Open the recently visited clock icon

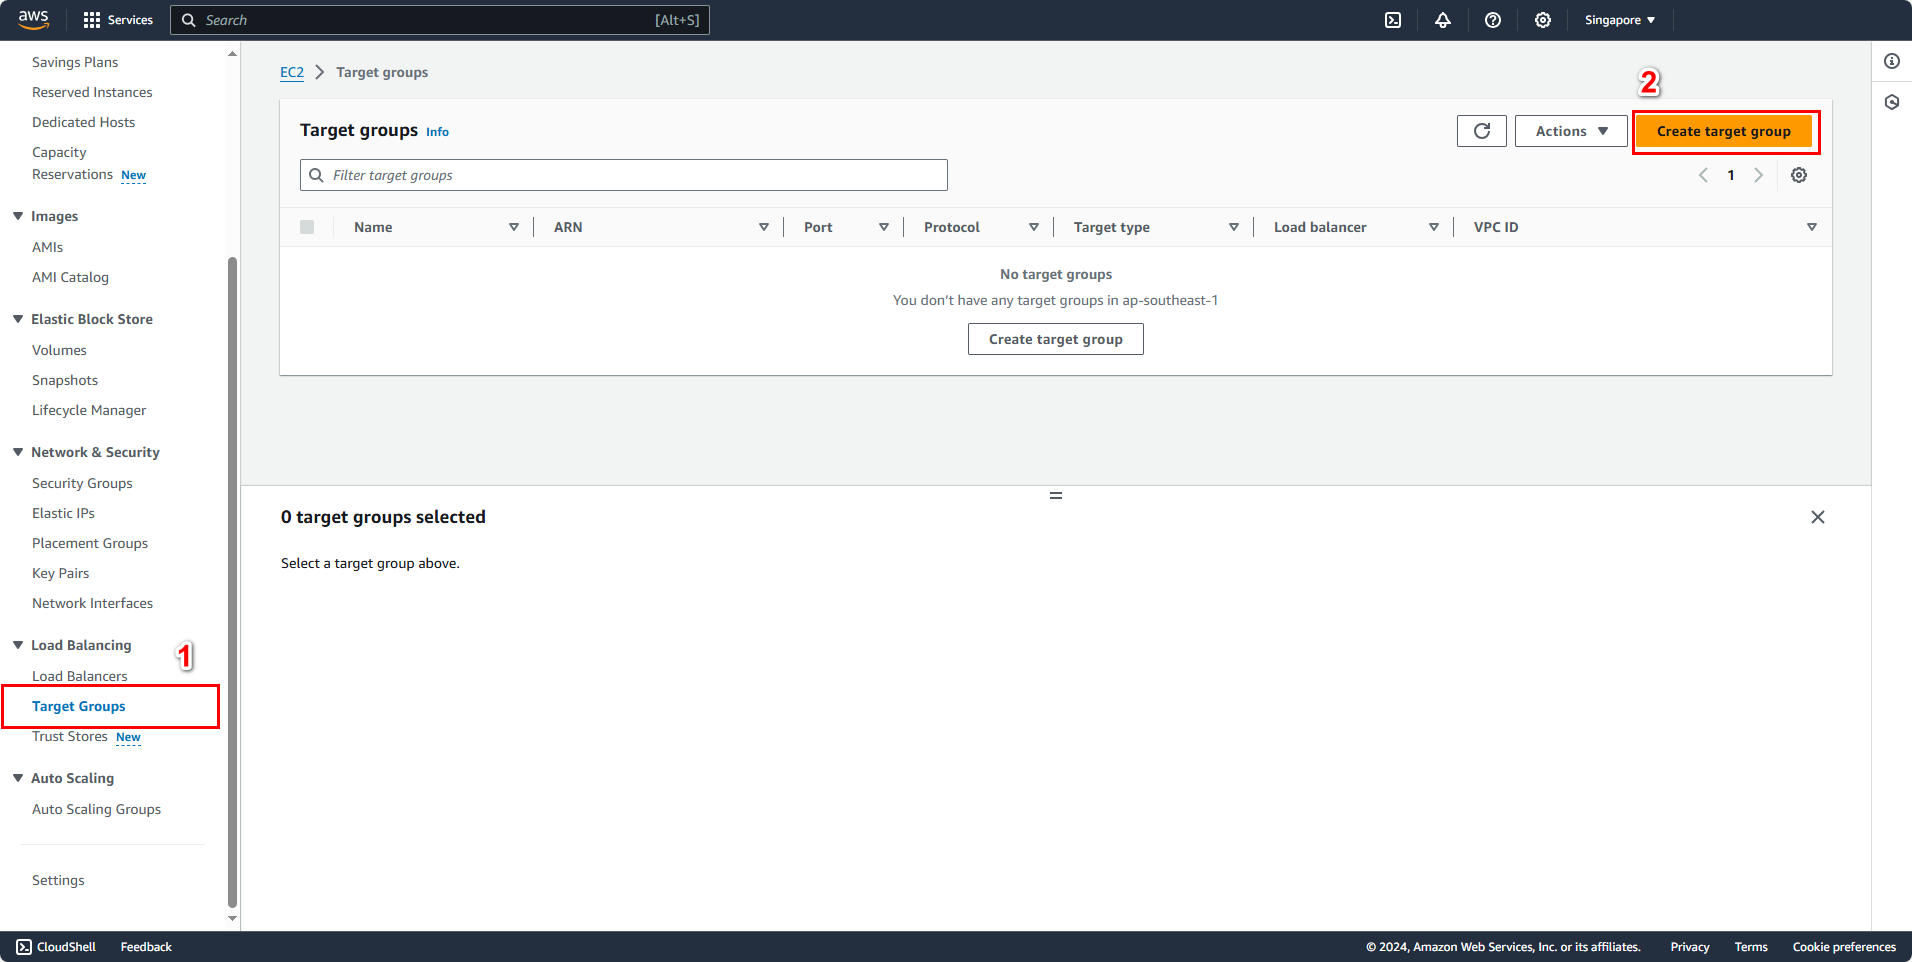point(1892,102)
